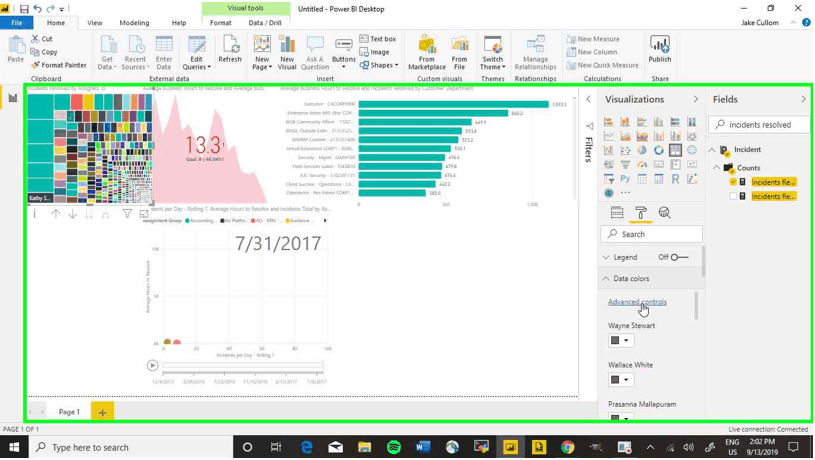Screen dimensions: 815x460
Task: Add a new page with plus button
Action: (x=102, y=412)
